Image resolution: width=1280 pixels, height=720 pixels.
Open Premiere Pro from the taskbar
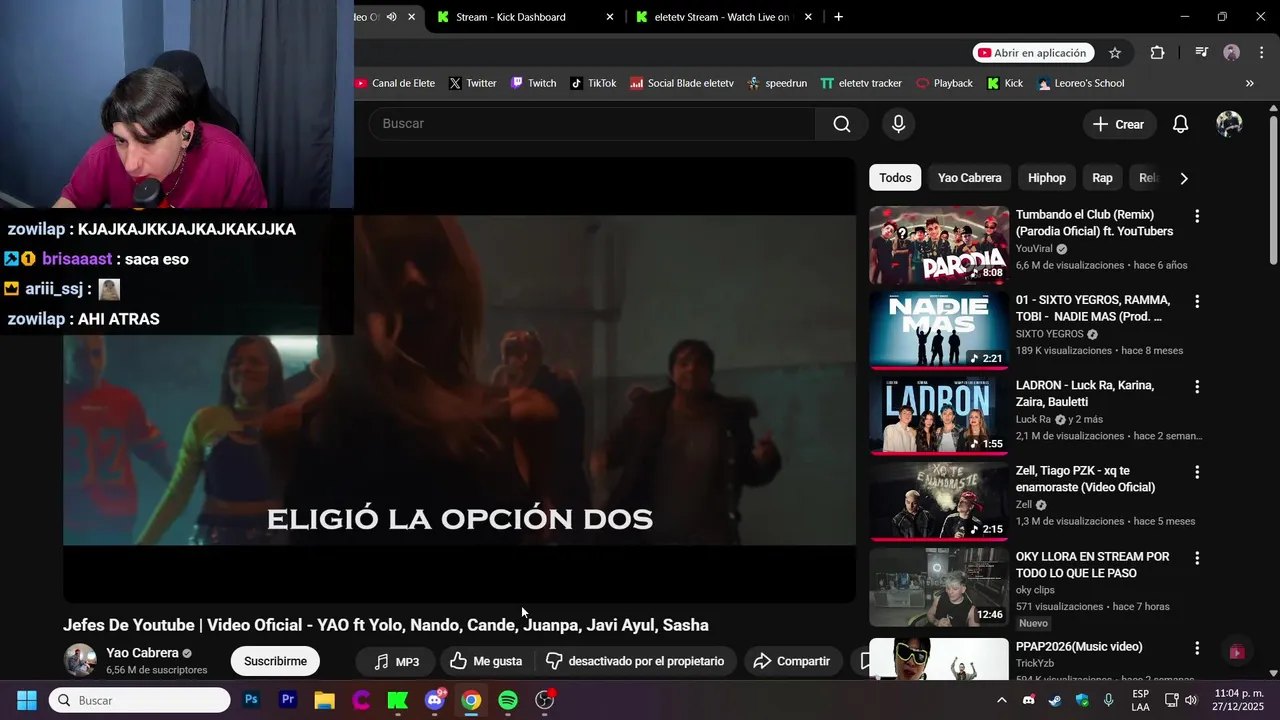point(288,700)
